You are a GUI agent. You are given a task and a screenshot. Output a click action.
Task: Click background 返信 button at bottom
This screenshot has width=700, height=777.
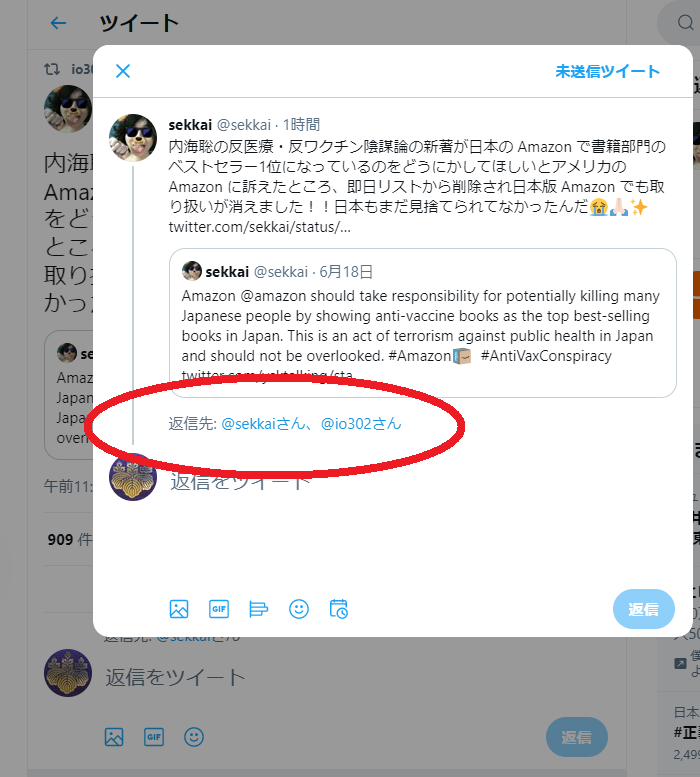pyautogui.click(x=577, y=737)
